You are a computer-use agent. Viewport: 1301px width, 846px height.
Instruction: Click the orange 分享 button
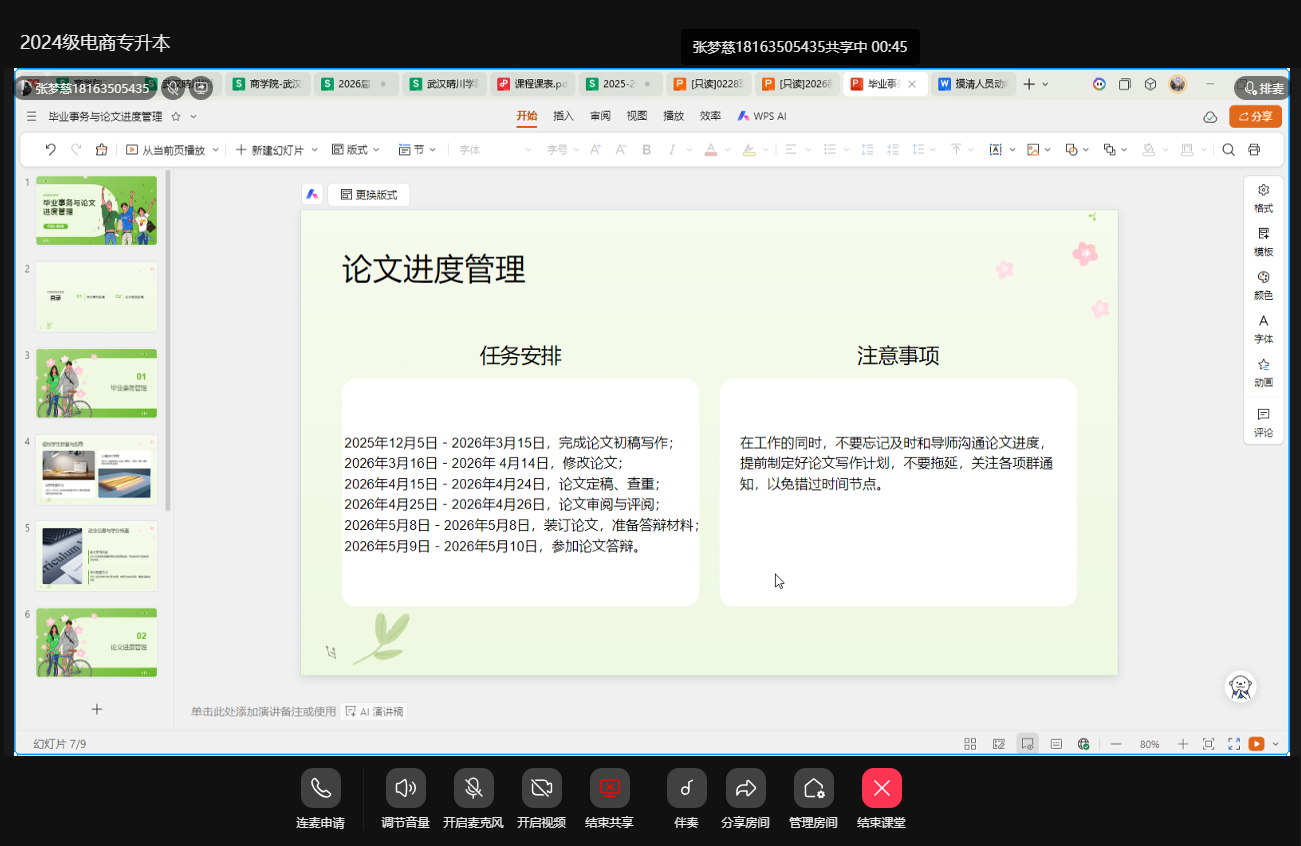(x=1255, y=116)
